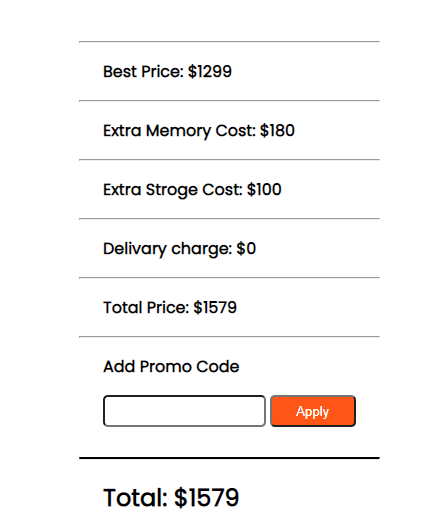Viewport: 435px width, 530px height.
Task: Select the Delivary charge label
Action: coord(168,249)
